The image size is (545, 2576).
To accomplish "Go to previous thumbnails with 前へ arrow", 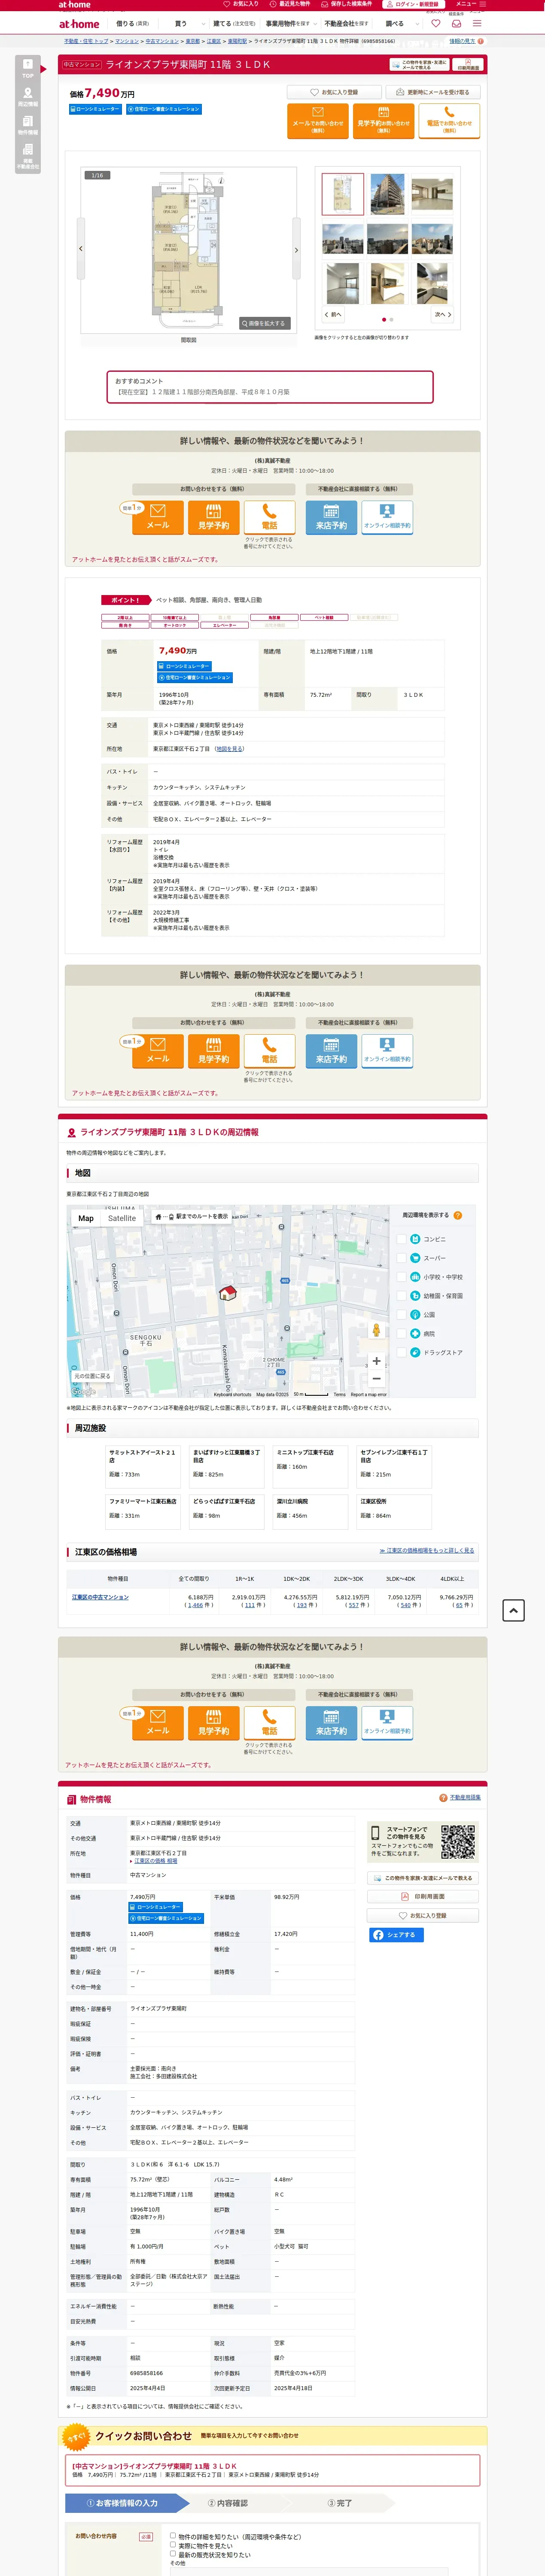I will (332, 314).
